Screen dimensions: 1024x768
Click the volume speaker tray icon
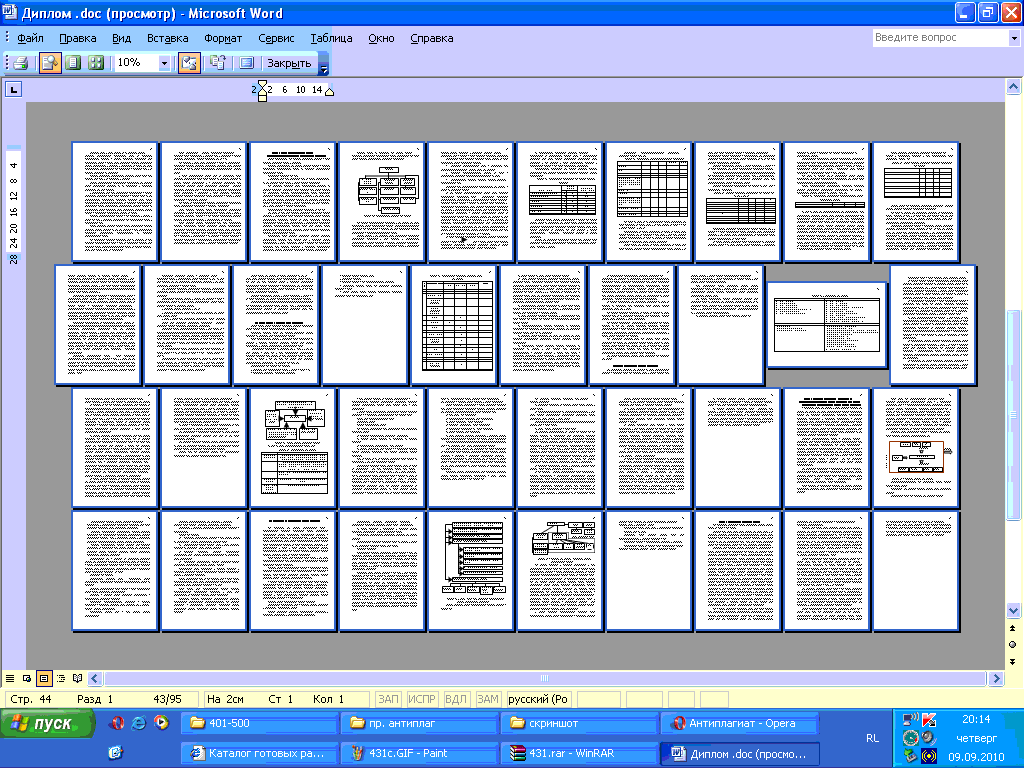tap(929, 739)
